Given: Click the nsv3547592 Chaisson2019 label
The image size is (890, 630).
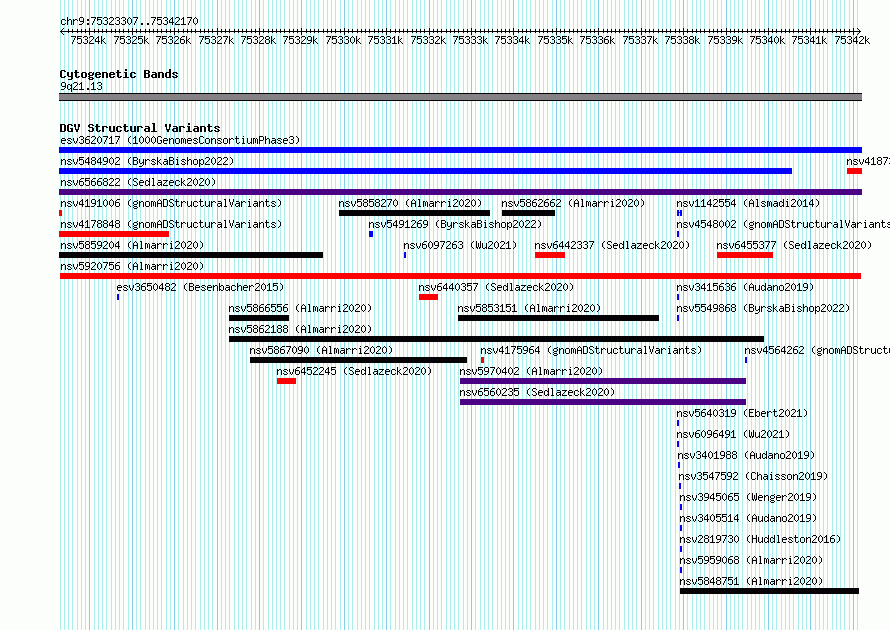Looking at the screenshot, I should (x=754, y=476).
